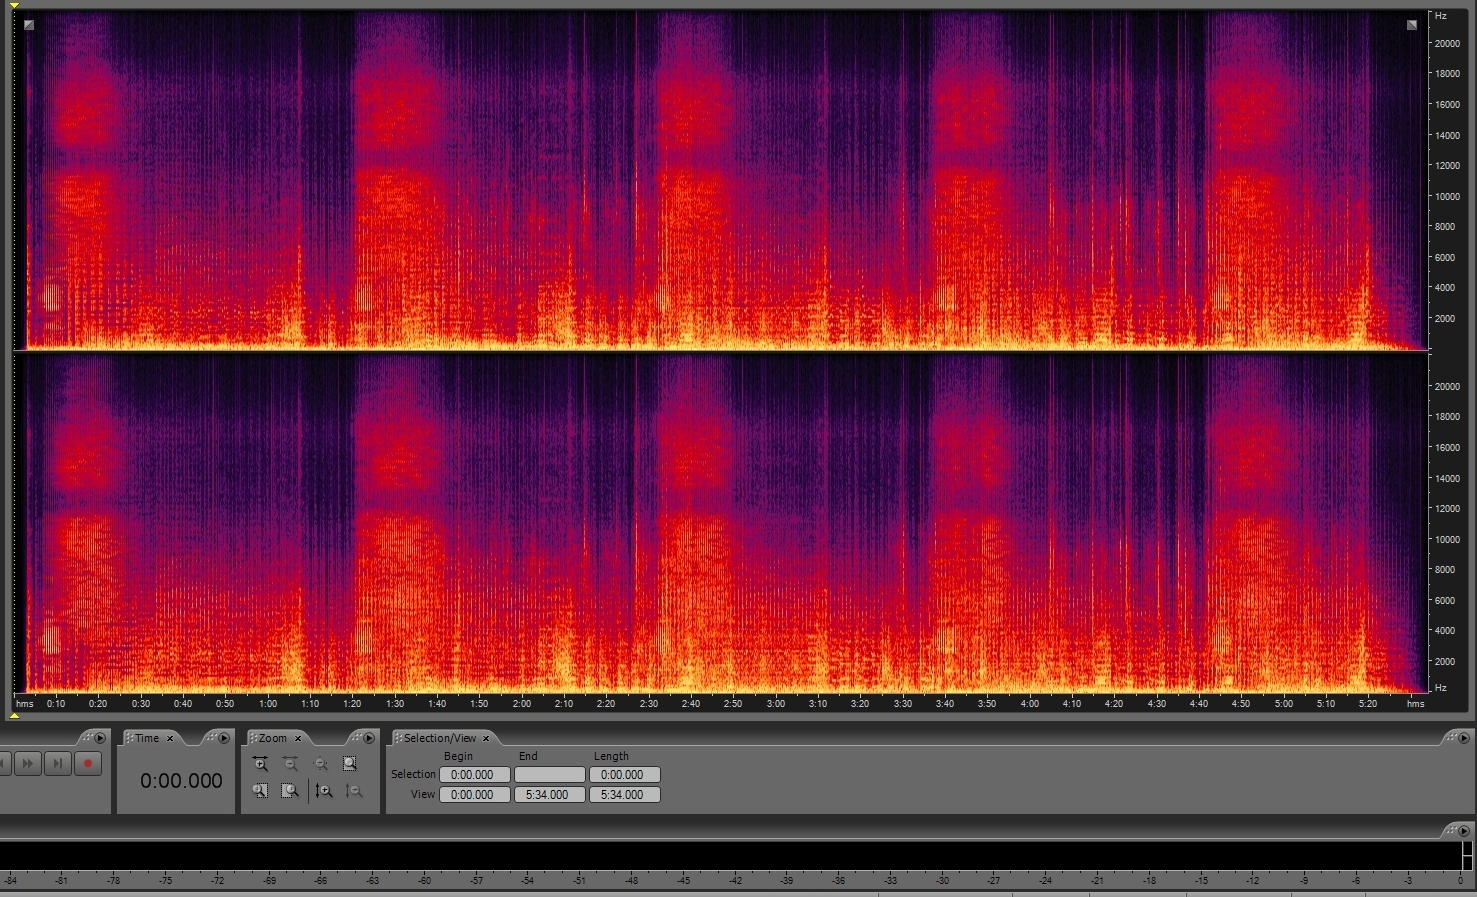Click the Zoom In Horizontally icon
Screen dimensions: 1477x897
[260, 764]
